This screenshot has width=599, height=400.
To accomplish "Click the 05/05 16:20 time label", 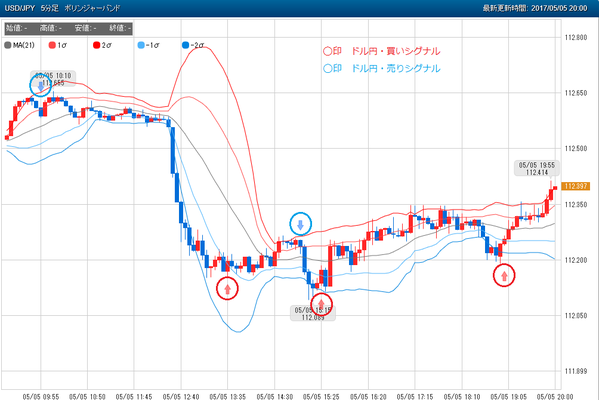I will click(x=368, y=397).
